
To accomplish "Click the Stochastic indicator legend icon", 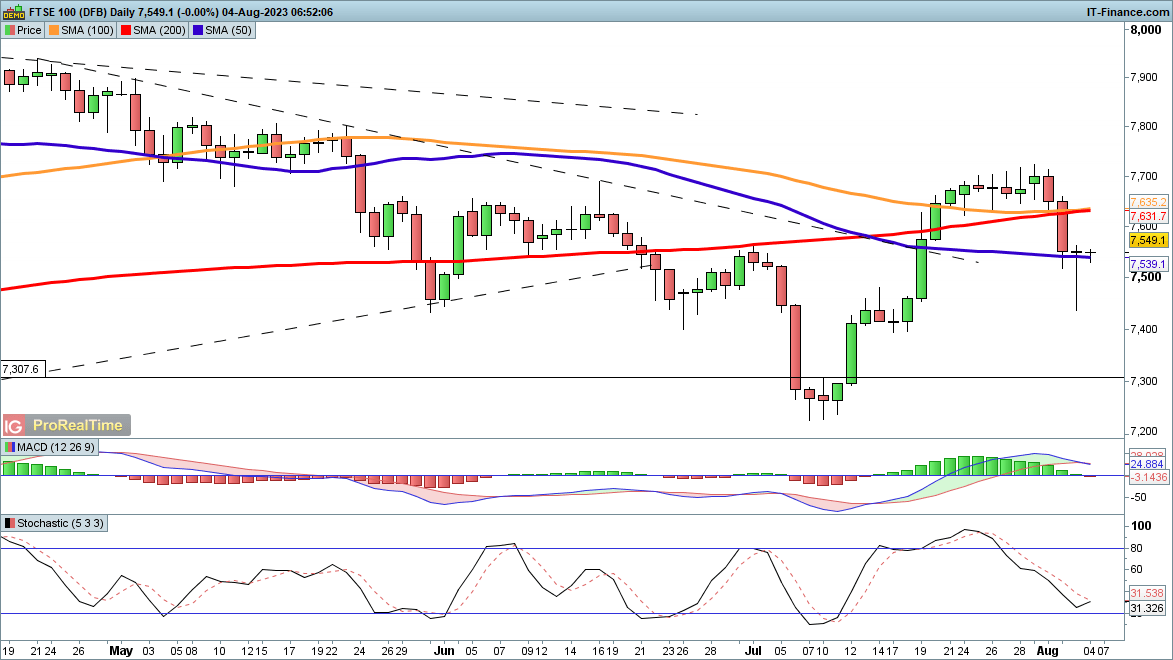I will point(9,523).
